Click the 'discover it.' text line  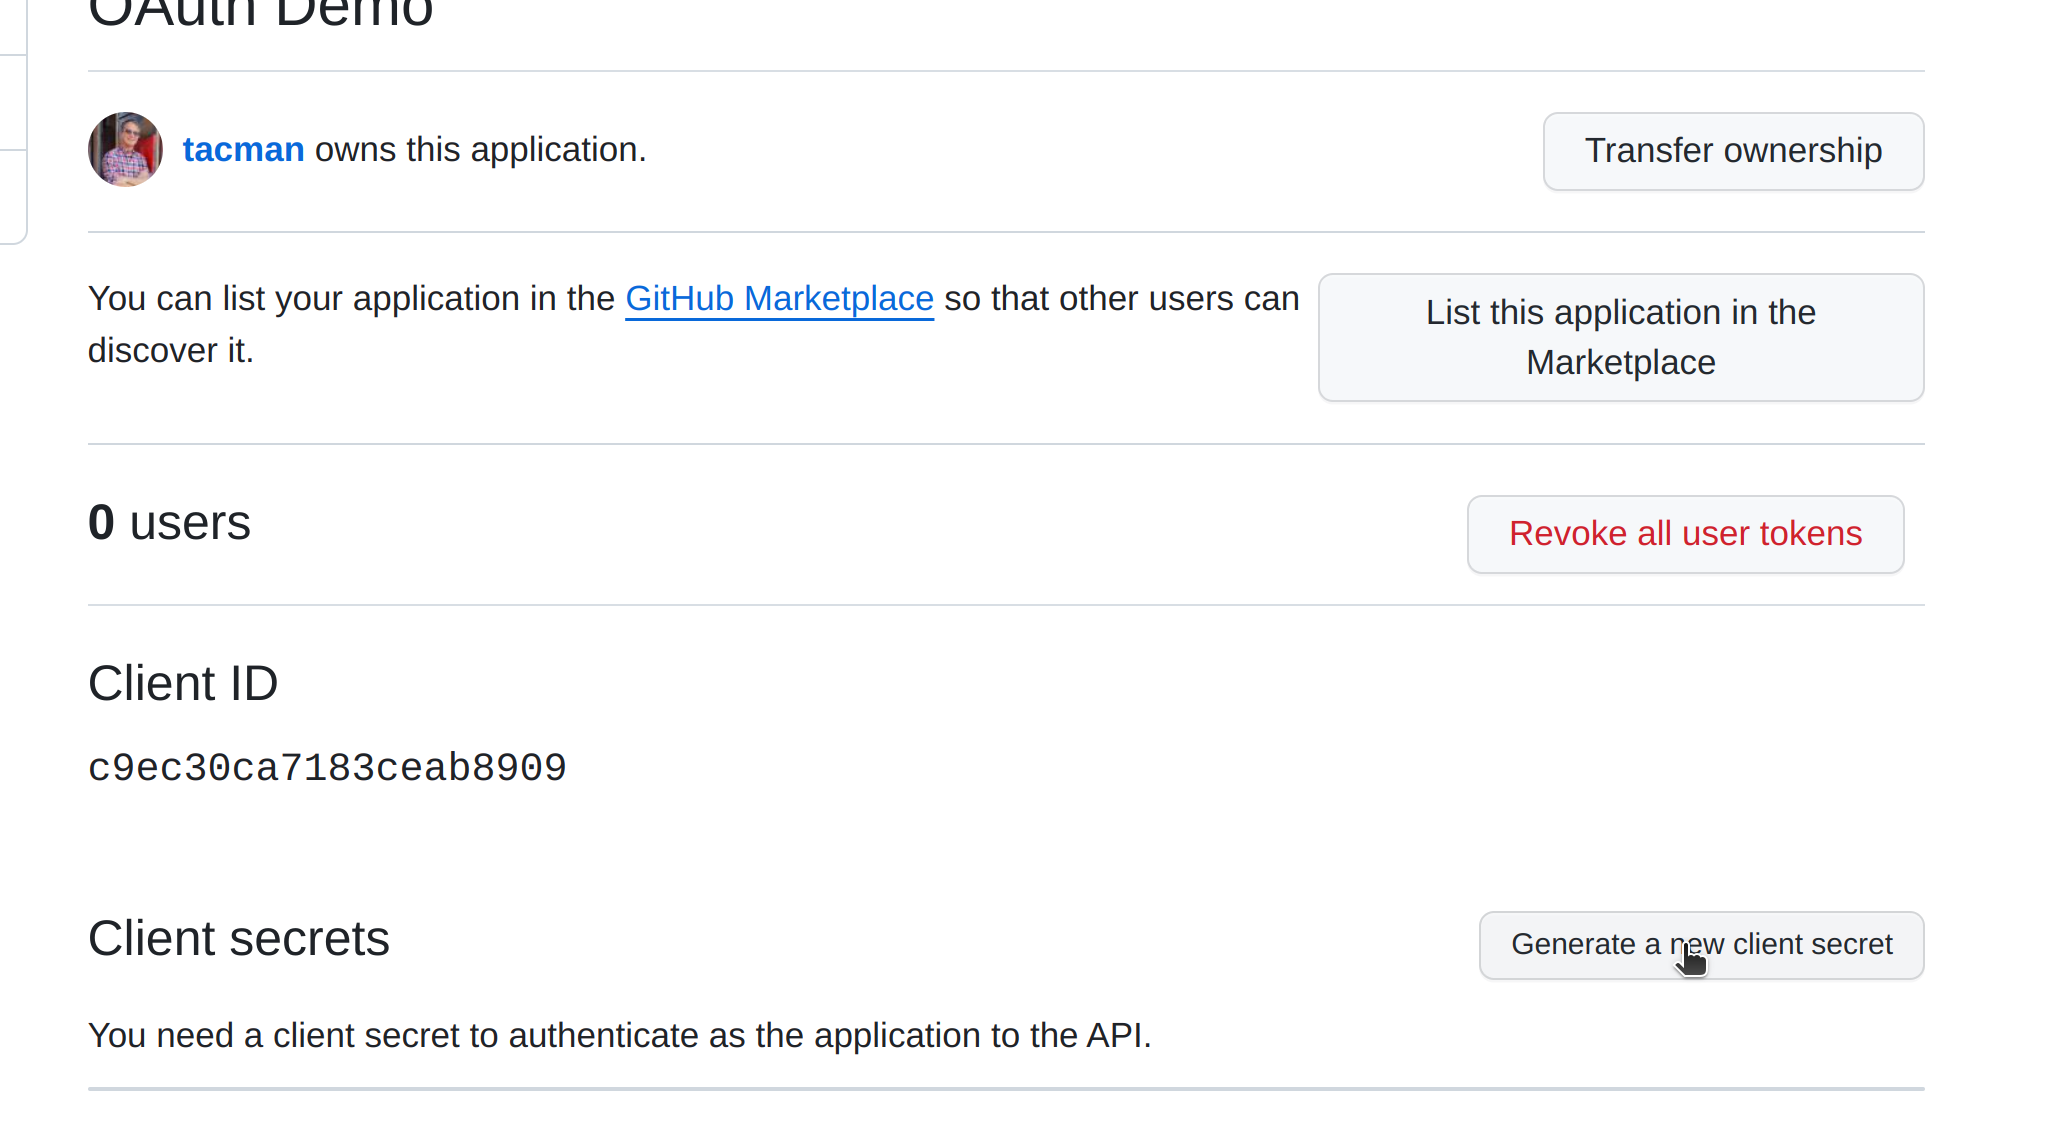tap(170, 351)
